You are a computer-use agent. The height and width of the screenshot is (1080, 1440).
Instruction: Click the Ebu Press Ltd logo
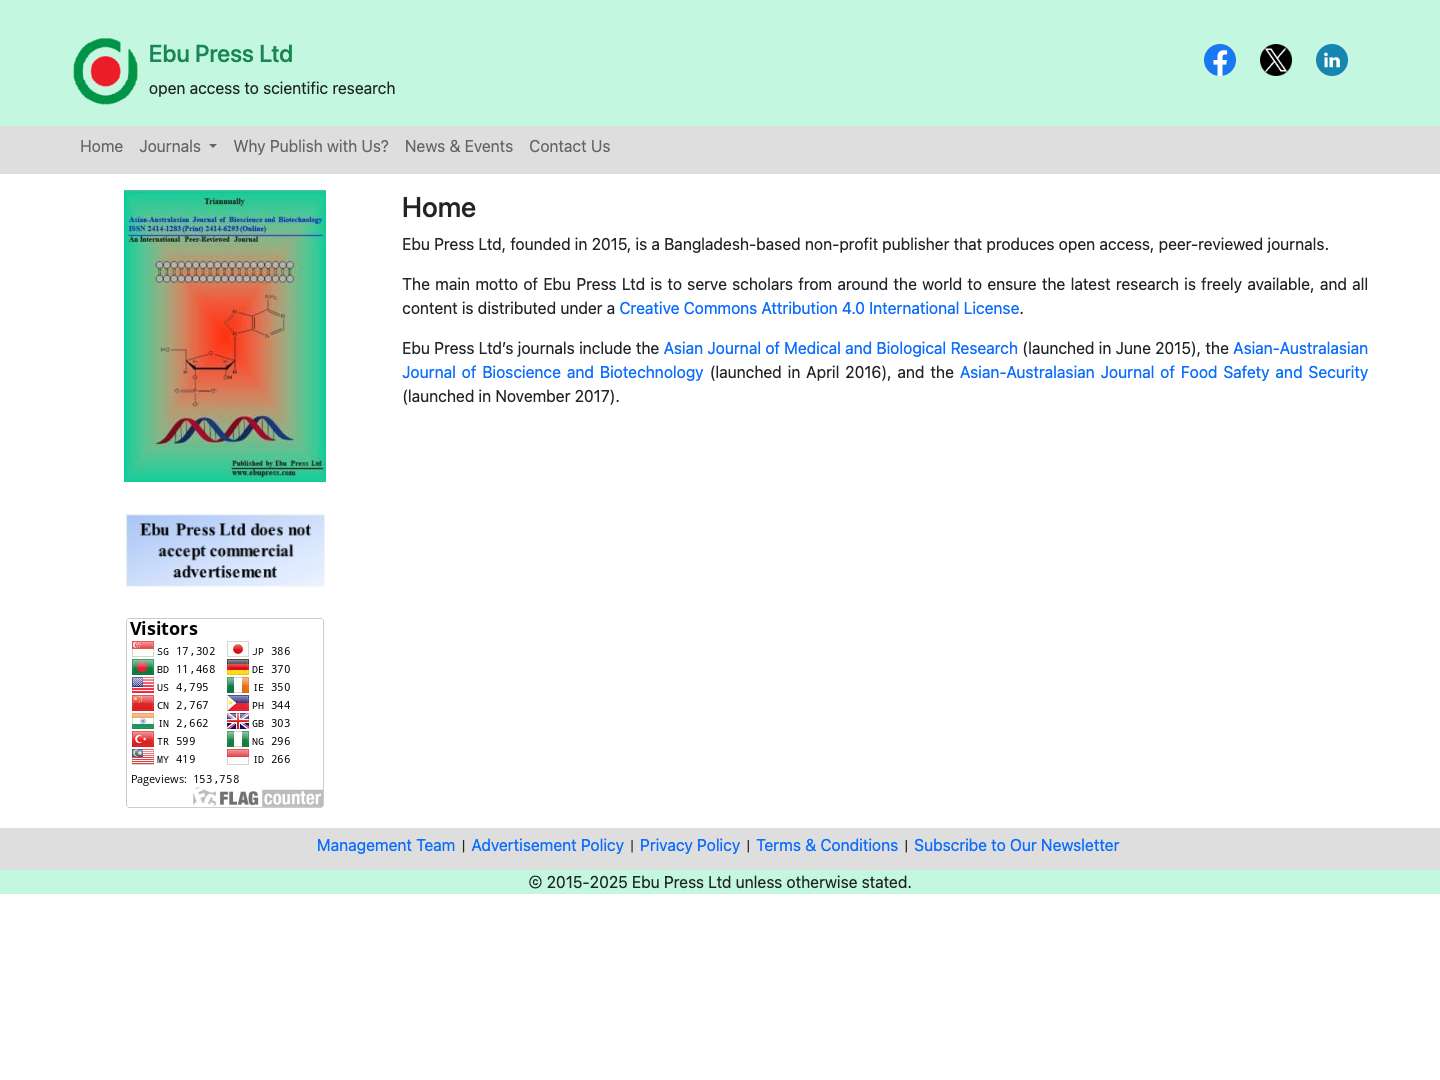(x=105, y=71)
